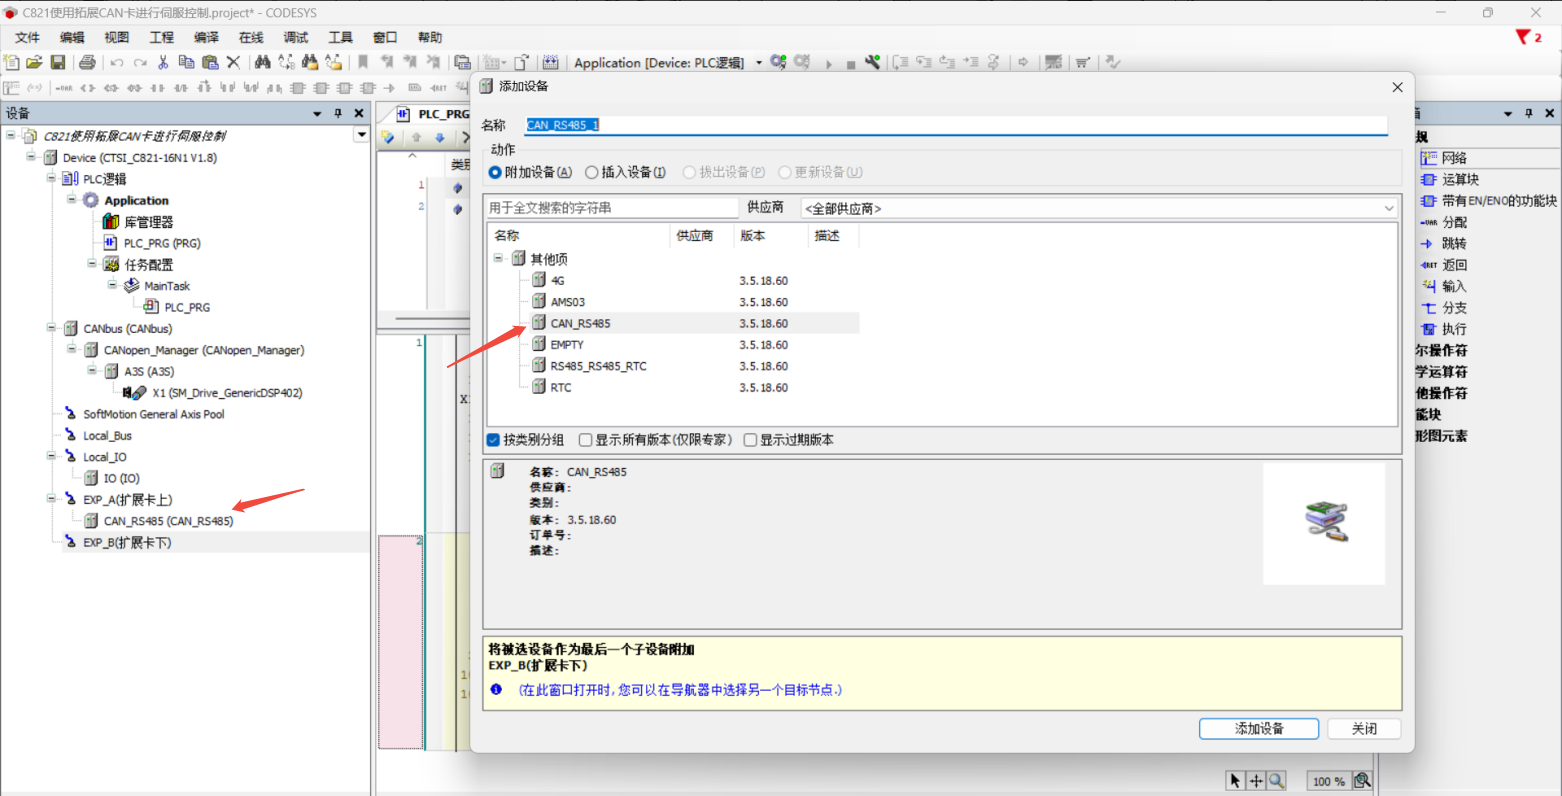Click the Copy toolbar icon
The image size is (1562, 796).
click(x=186, y=62)
